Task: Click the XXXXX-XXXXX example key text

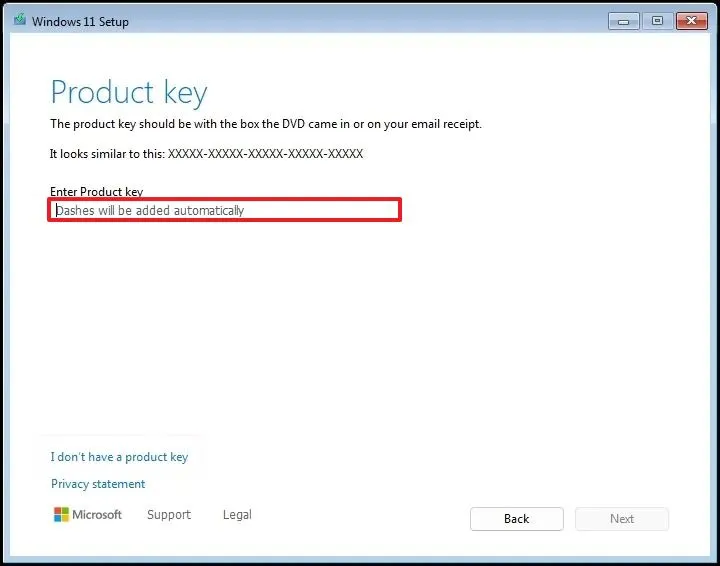Action: pos(265,154)
